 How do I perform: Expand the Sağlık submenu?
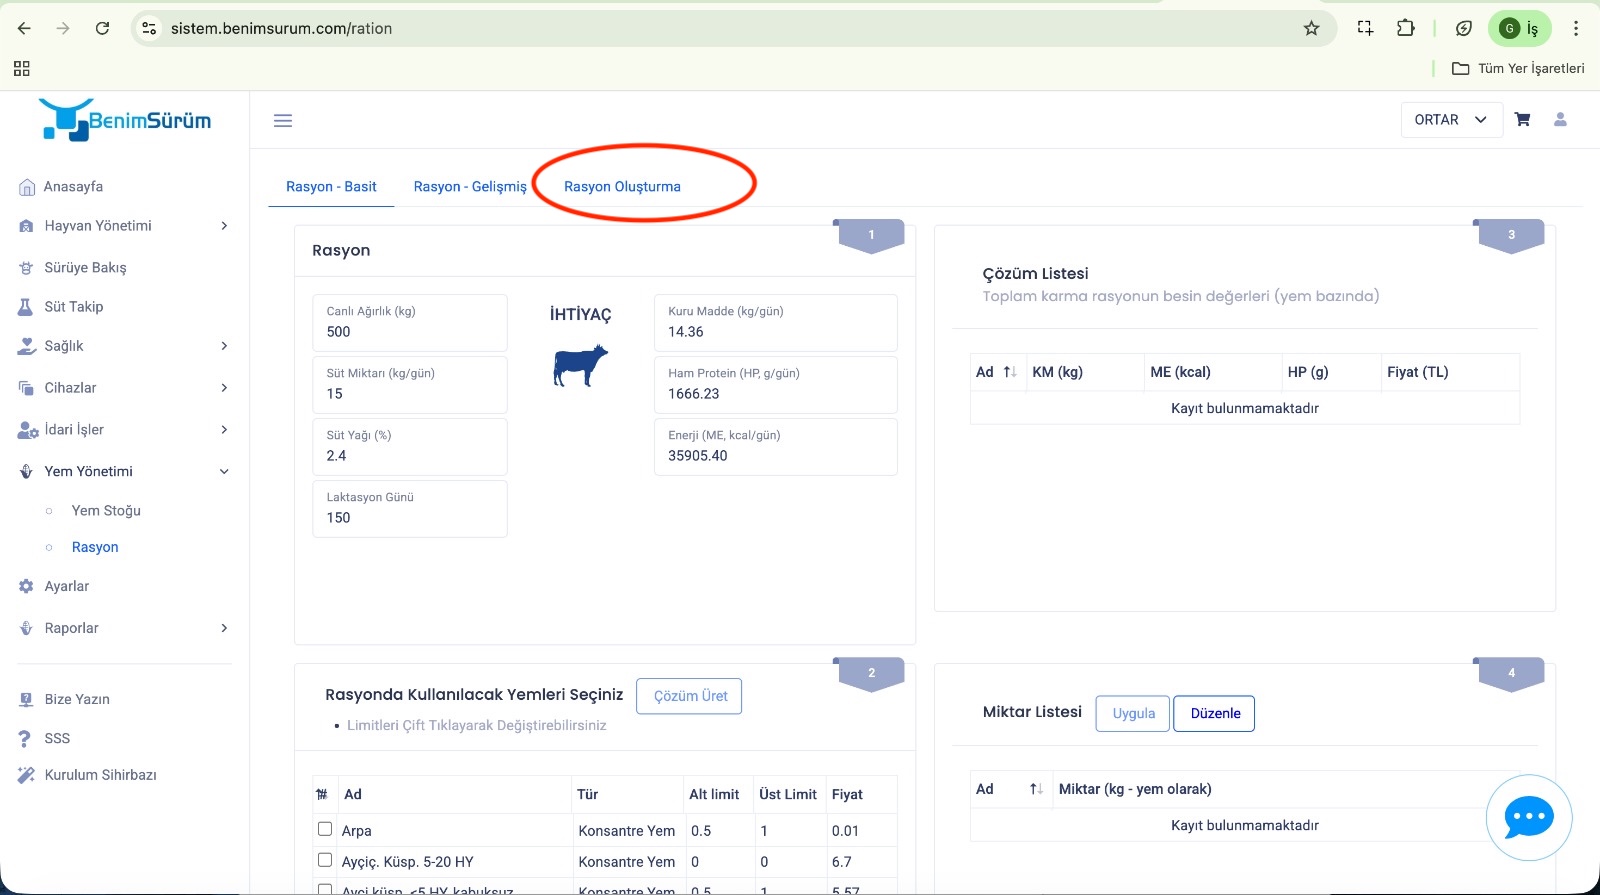224,346
